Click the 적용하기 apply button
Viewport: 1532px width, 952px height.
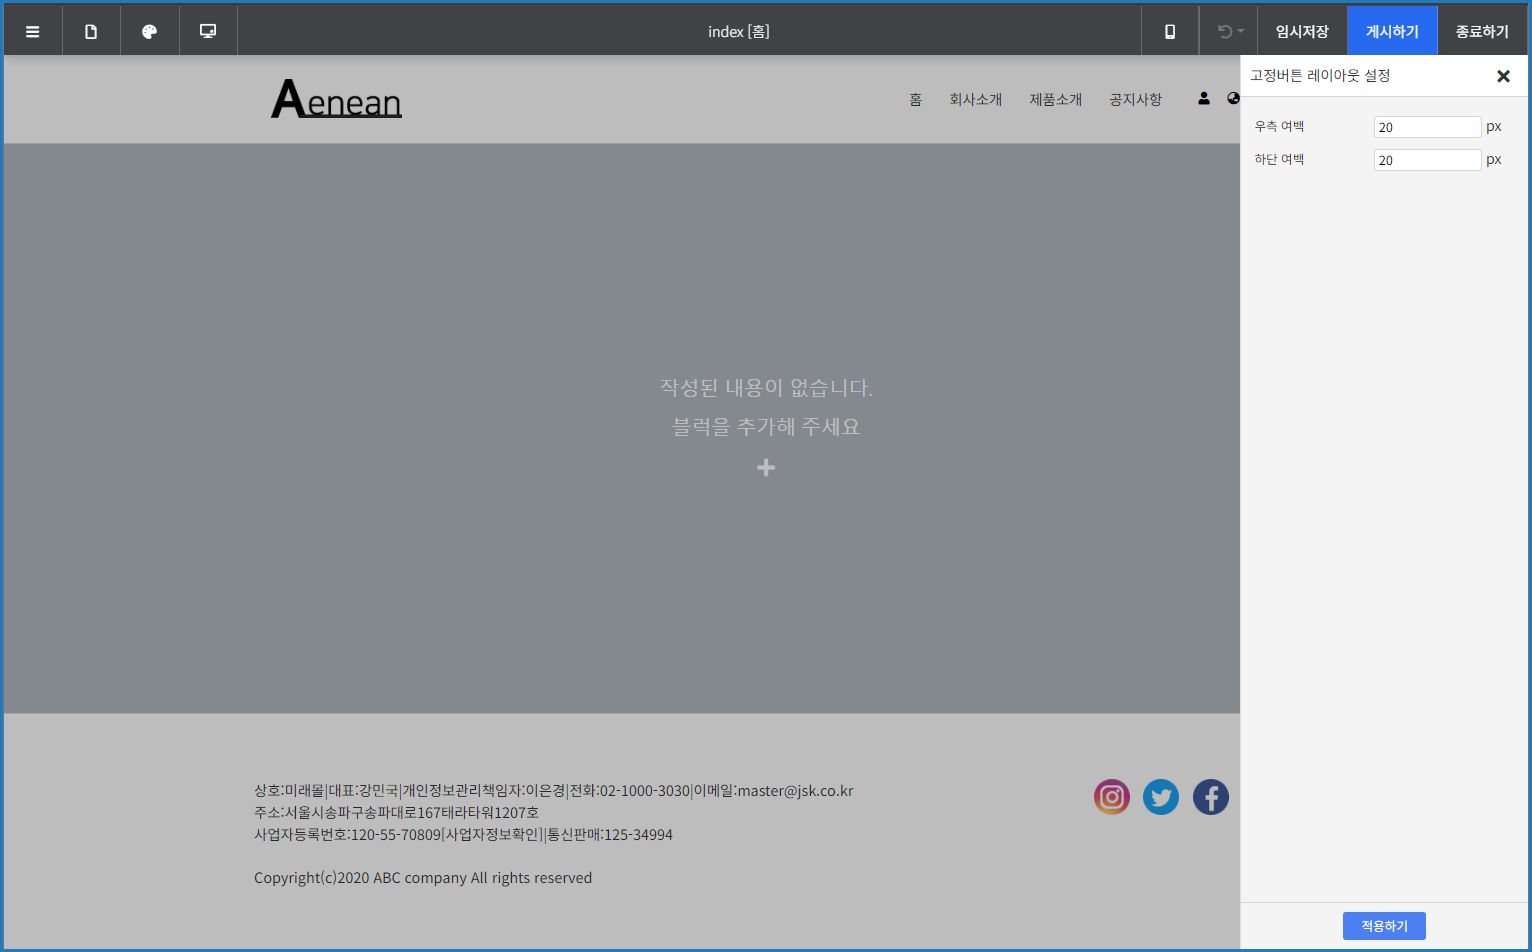point(1384,926)
